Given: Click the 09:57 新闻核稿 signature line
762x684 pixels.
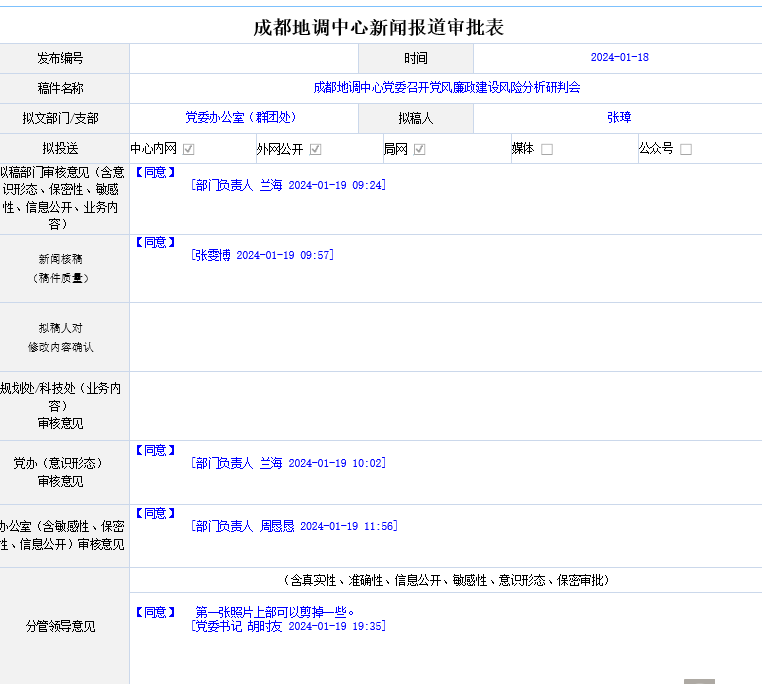Looking at the screenshot, I should [262, 255].
